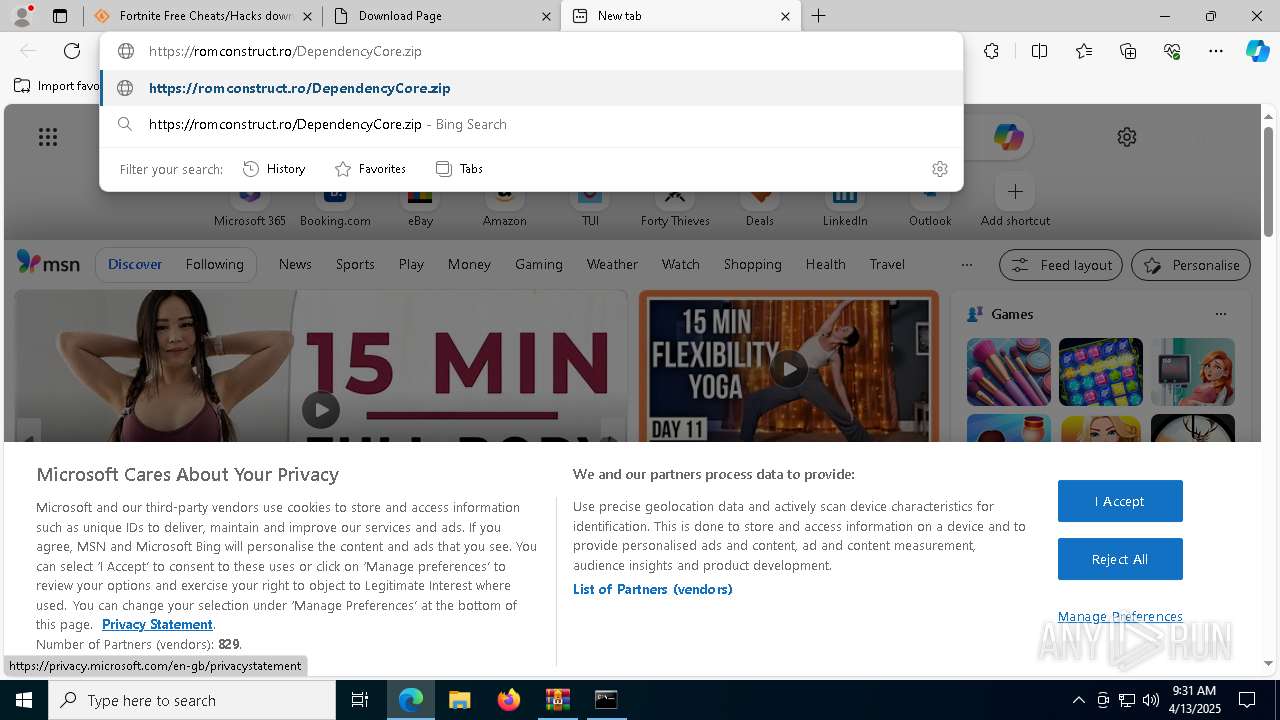
Task: Open Favorites star toolbar icon
Action: coord(1084,51)
